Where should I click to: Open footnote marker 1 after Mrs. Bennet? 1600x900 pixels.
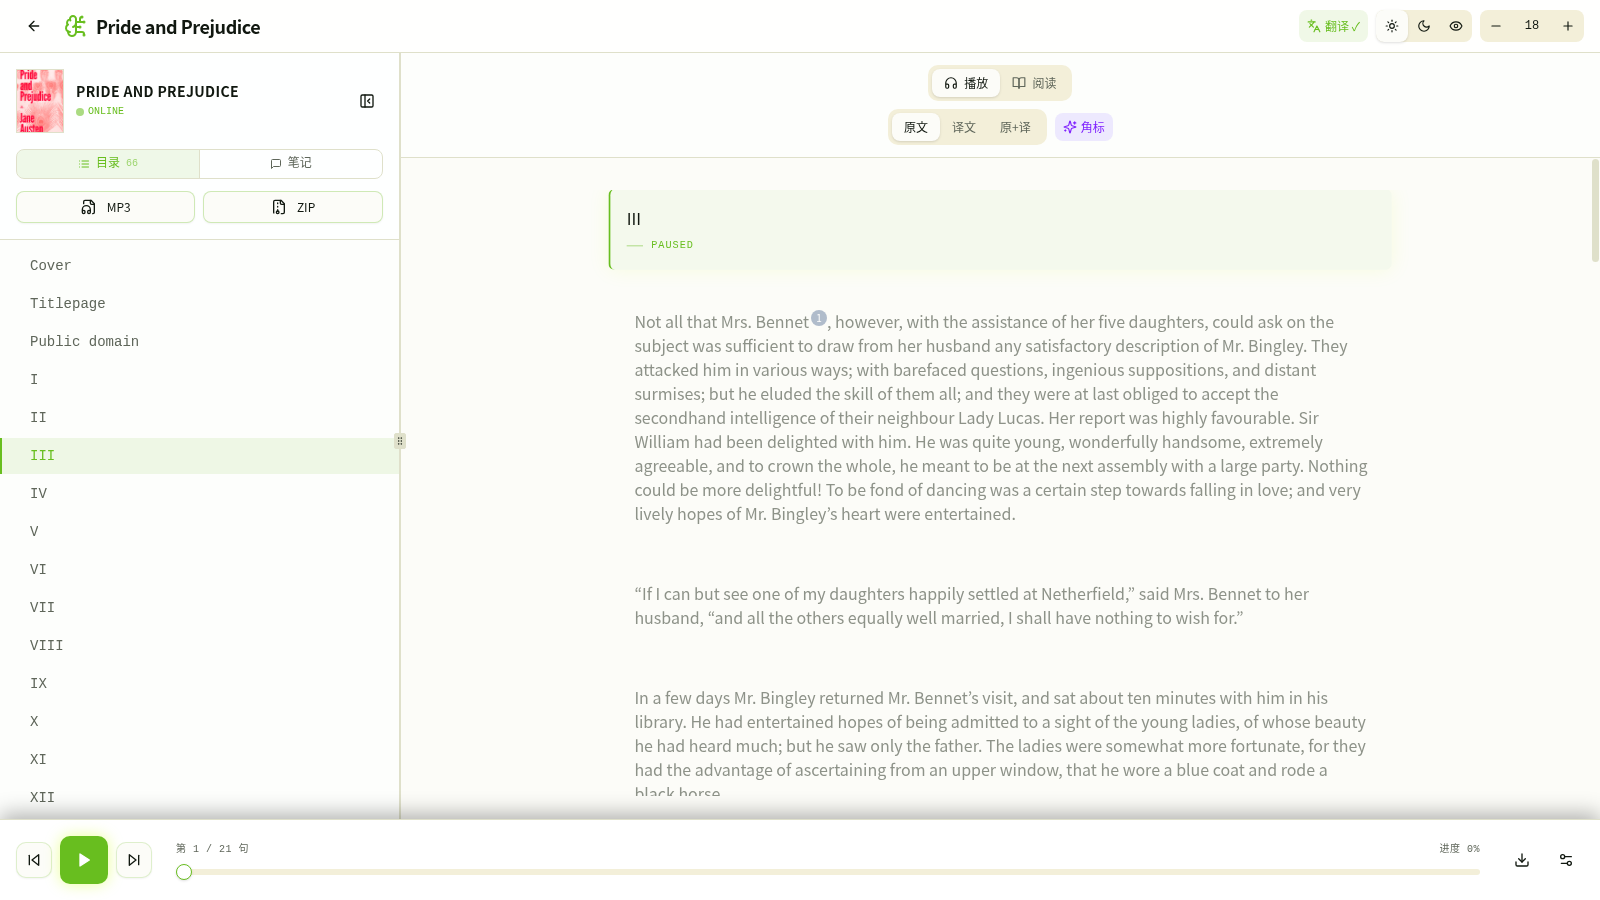pyautogui.click(x=819, y=318)
